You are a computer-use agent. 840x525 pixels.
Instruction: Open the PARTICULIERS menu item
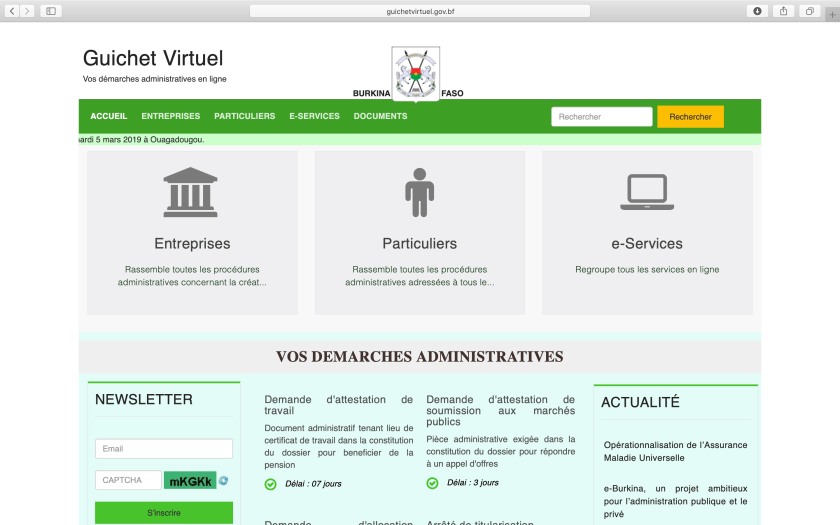[244, 116]
